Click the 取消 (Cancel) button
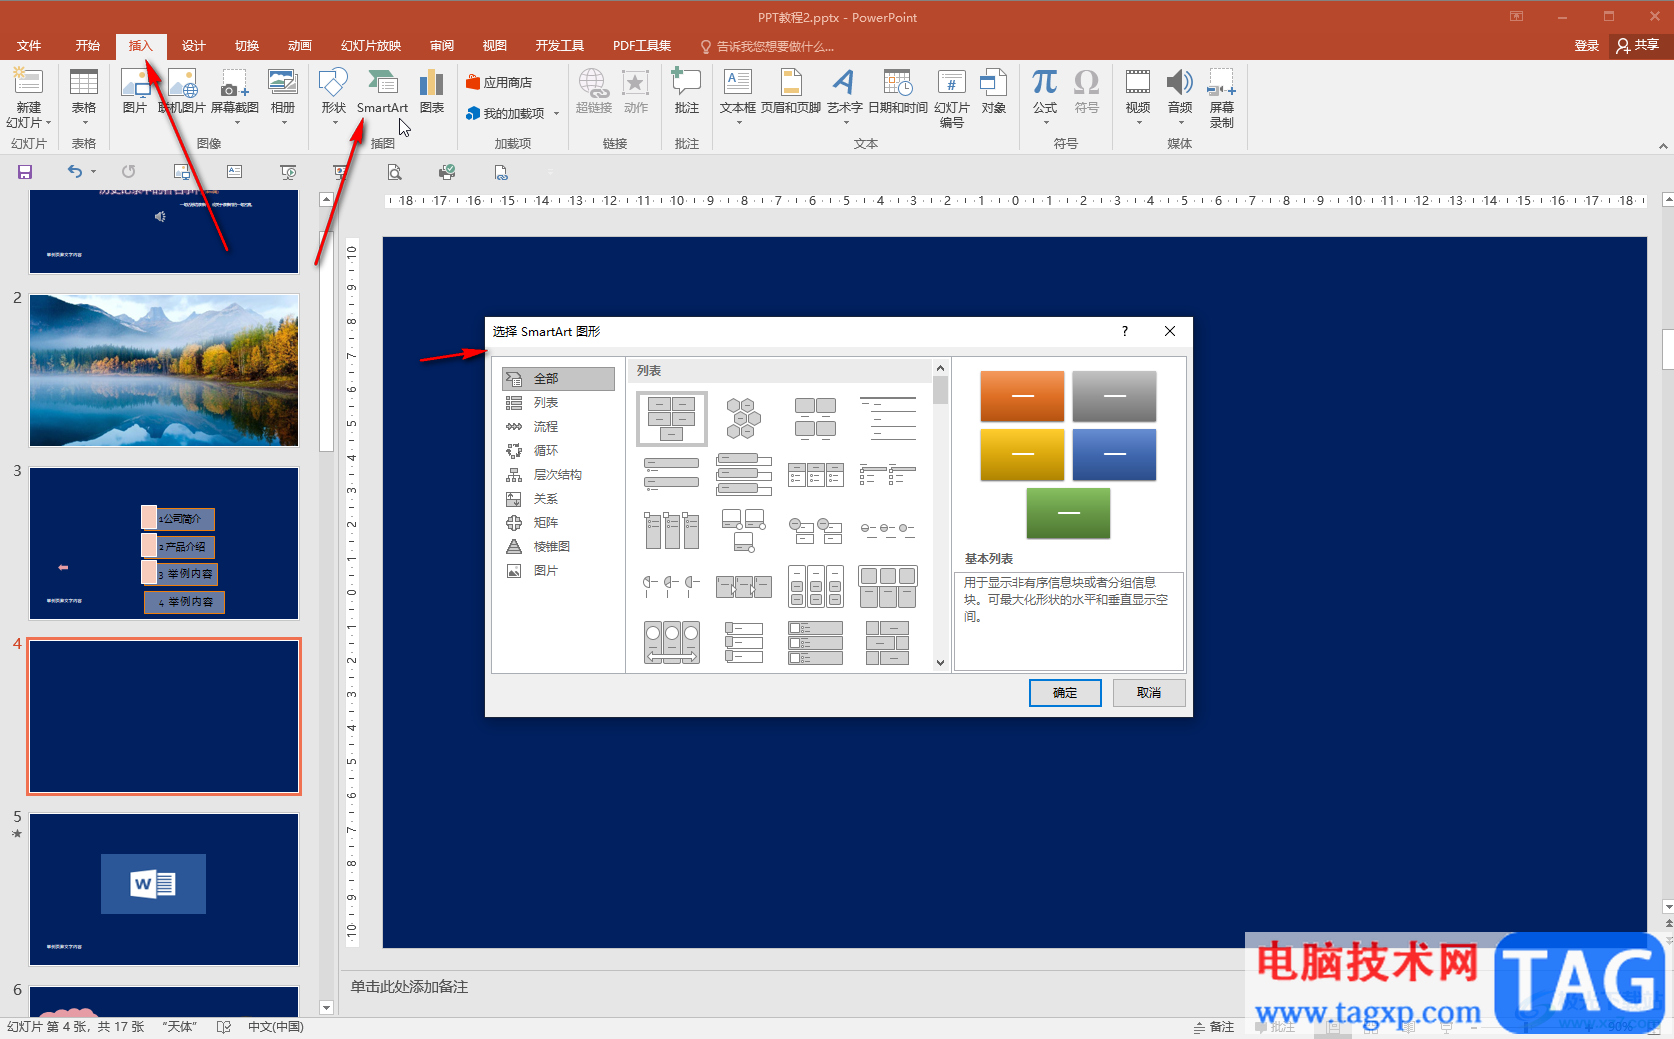This screenshot has width=1674, height=1039. (x=1149, y=693)
